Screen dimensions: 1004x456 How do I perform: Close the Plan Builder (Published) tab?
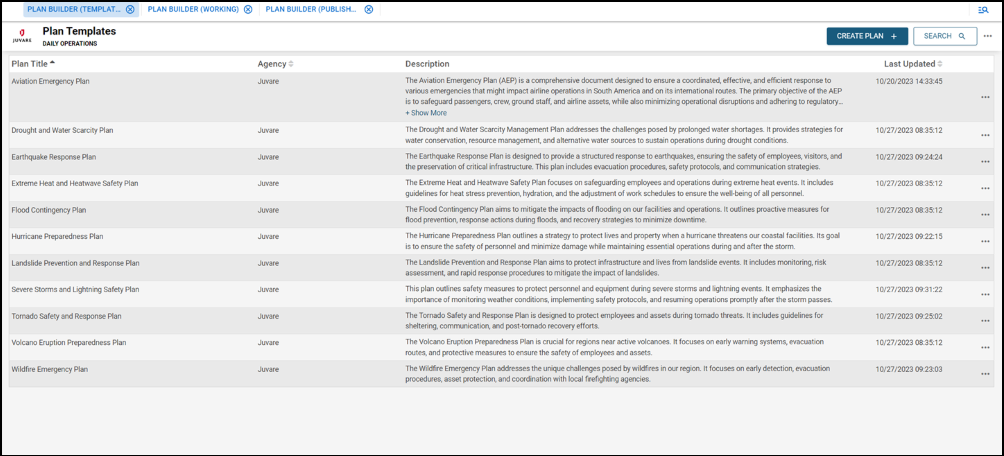tap(369, 9)
